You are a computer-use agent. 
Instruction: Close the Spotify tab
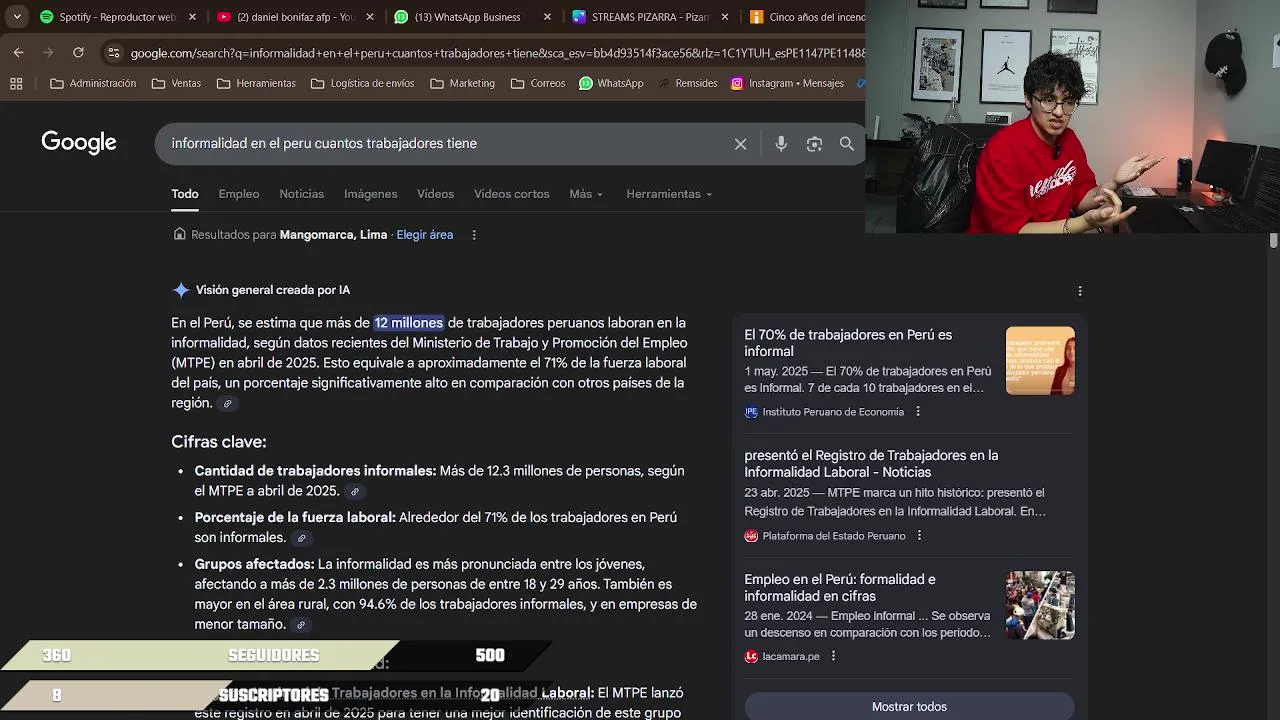(x=192, y=17)
